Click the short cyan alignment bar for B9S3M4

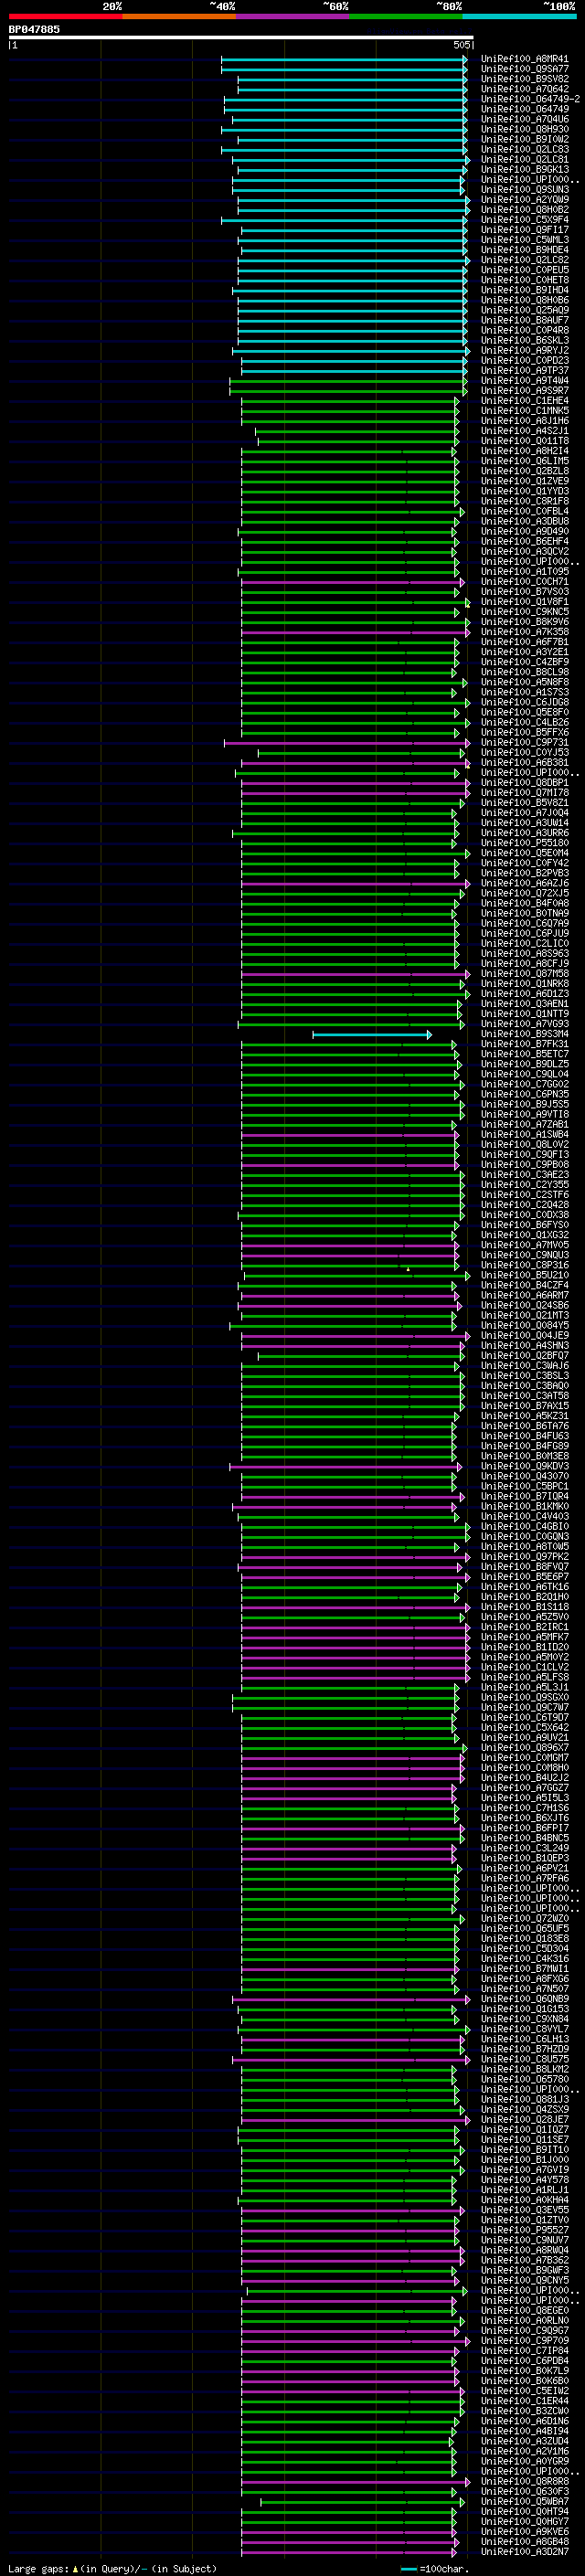click(x=372, y=1034)
